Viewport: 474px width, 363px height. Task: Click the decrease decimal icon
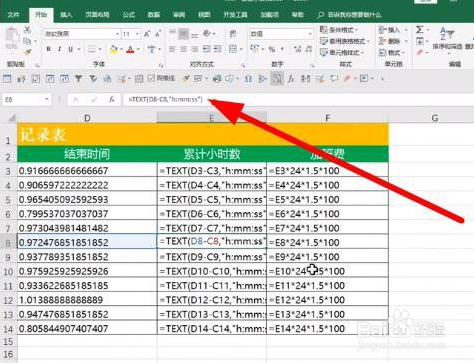[x=309, y=50]
